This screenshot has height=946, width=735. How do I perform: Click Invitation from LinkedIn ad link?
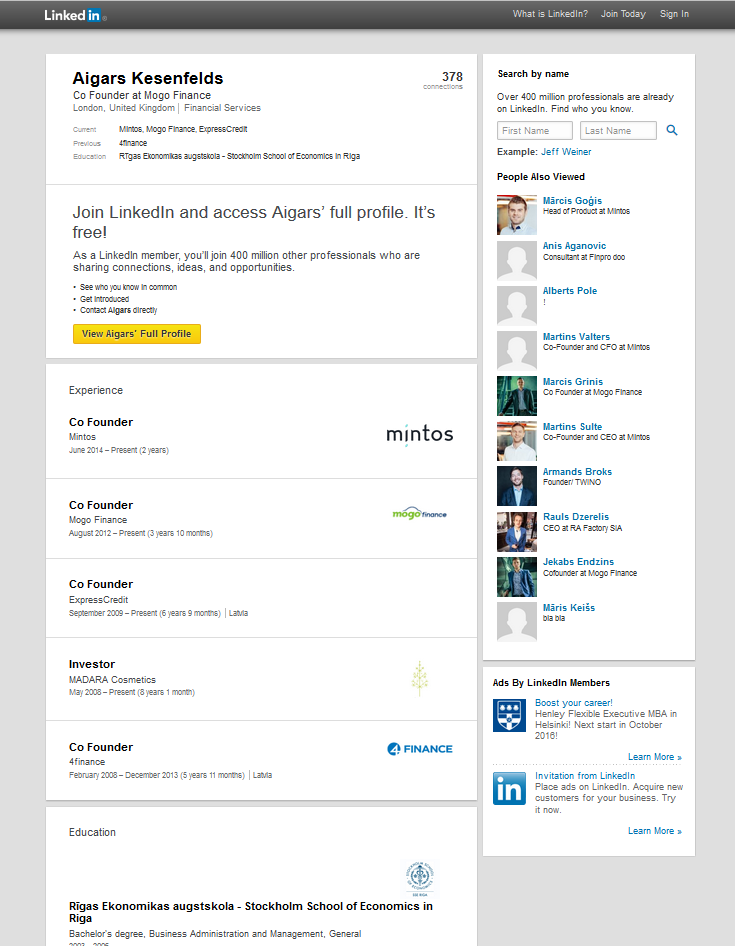pos(585,776)
